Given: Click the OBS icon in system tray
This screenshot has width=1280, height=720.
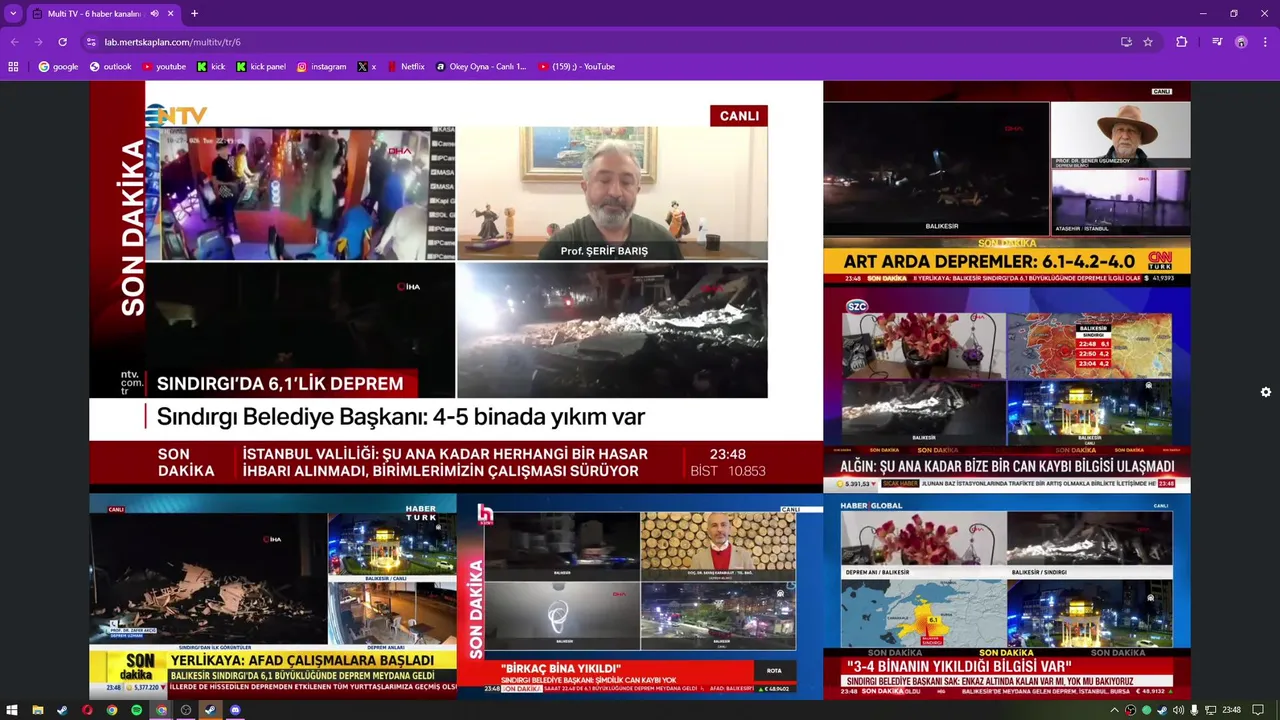Looking at the screenshot, I should [1130, 710].
